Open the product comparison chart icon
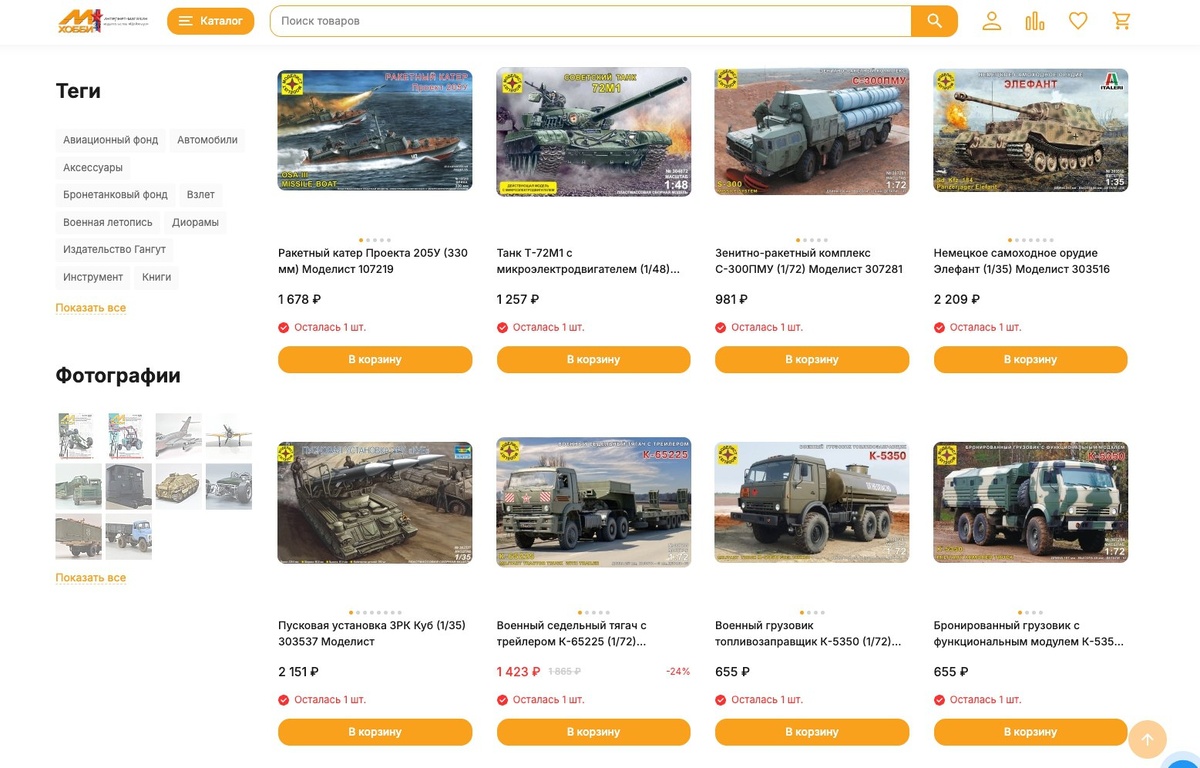Viewport: 1200px width, 768px height. click(x=1035, y=21)
